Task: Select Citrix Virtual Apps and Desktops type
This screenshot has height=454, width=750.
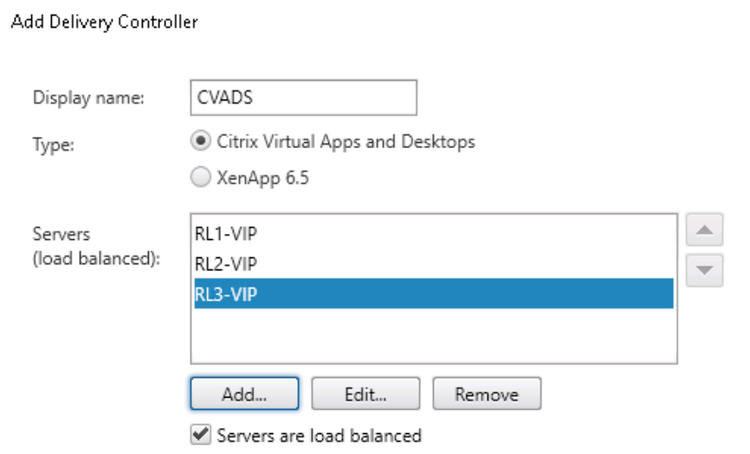Action: click(200, 142)
